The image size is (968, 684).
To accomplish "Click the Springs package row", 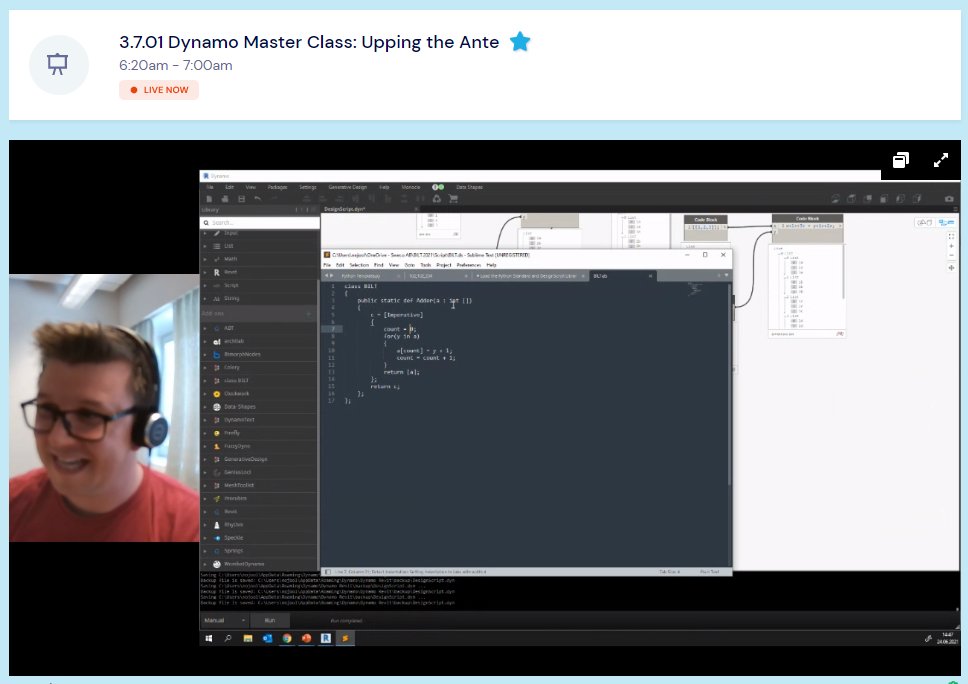I will click(x=260, y=551).
